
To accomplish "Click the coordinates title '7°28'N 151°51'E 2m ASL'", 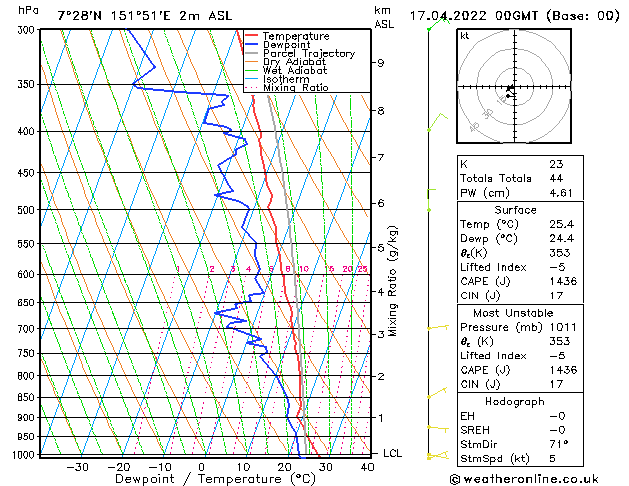I will (x=145, y=16).
